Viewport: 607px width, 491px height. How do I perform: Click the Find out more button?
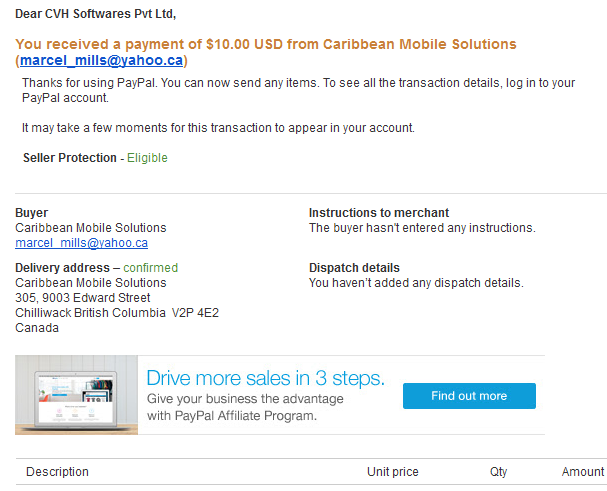(469, 396)
